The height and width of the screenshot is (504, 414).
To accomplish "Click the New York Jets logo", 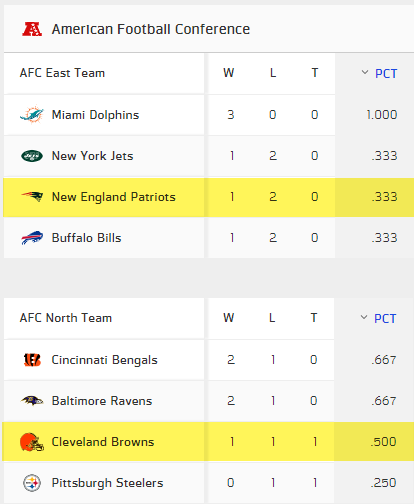I will tap(32, 156).
